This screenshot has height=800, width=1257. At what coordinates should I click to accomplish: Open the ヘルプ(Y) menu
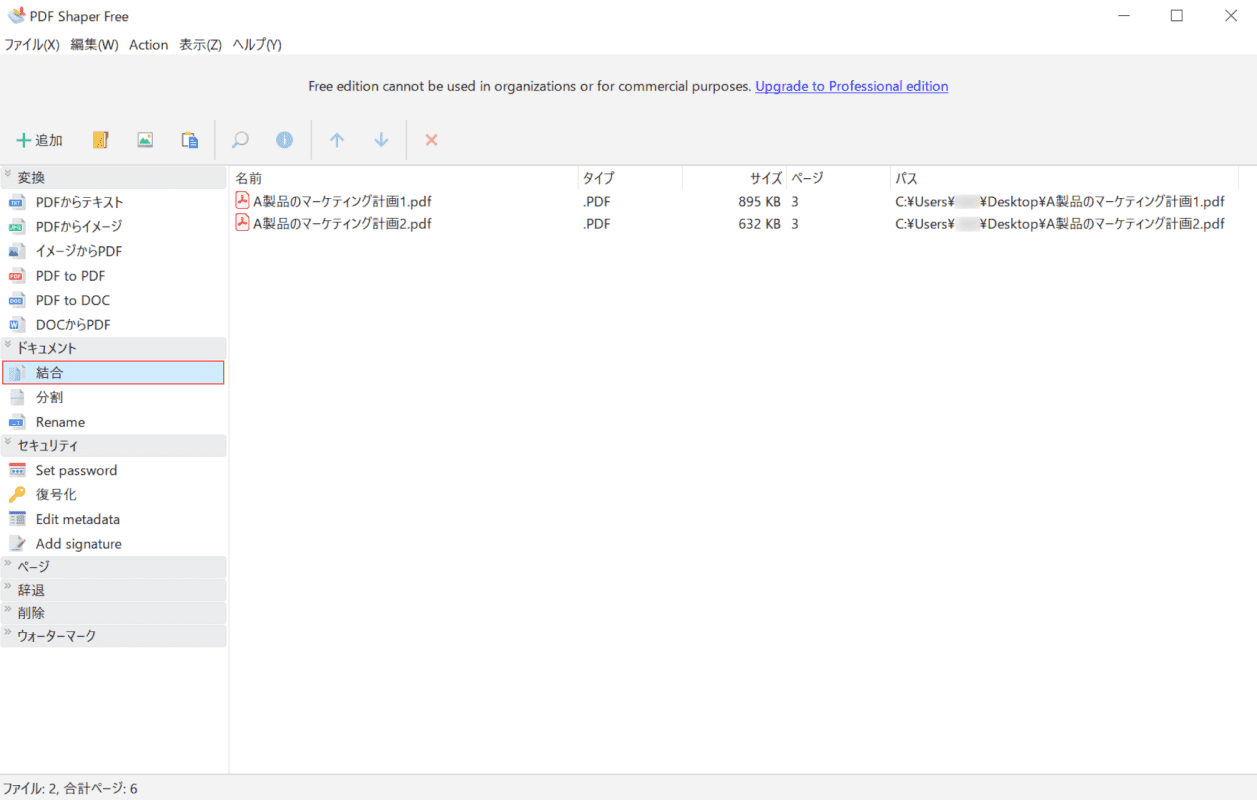click(258, 45)
